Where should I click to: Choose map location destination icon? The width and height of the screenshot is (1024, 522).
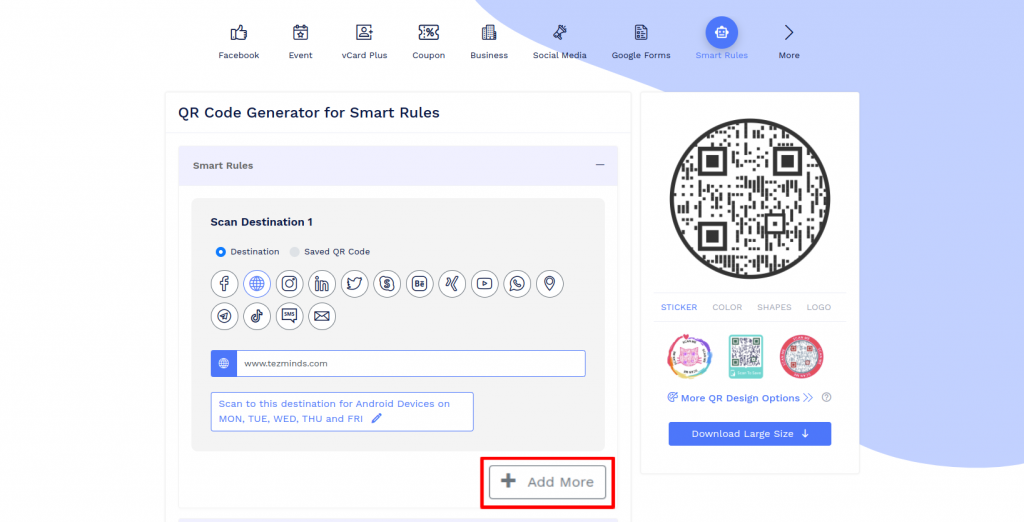click(550, 284)
